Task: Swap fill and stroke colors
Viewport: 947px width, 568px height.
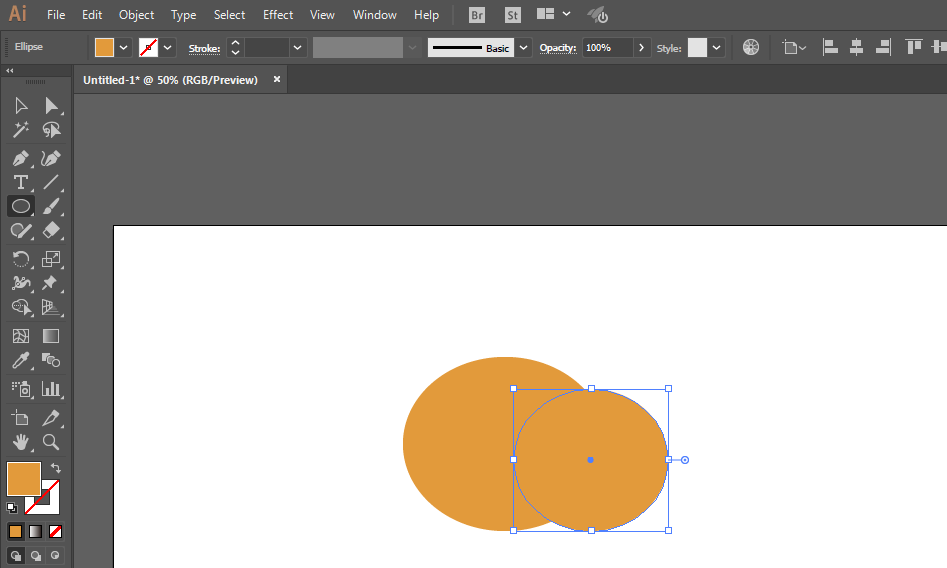Action: (x=56, y=468)
